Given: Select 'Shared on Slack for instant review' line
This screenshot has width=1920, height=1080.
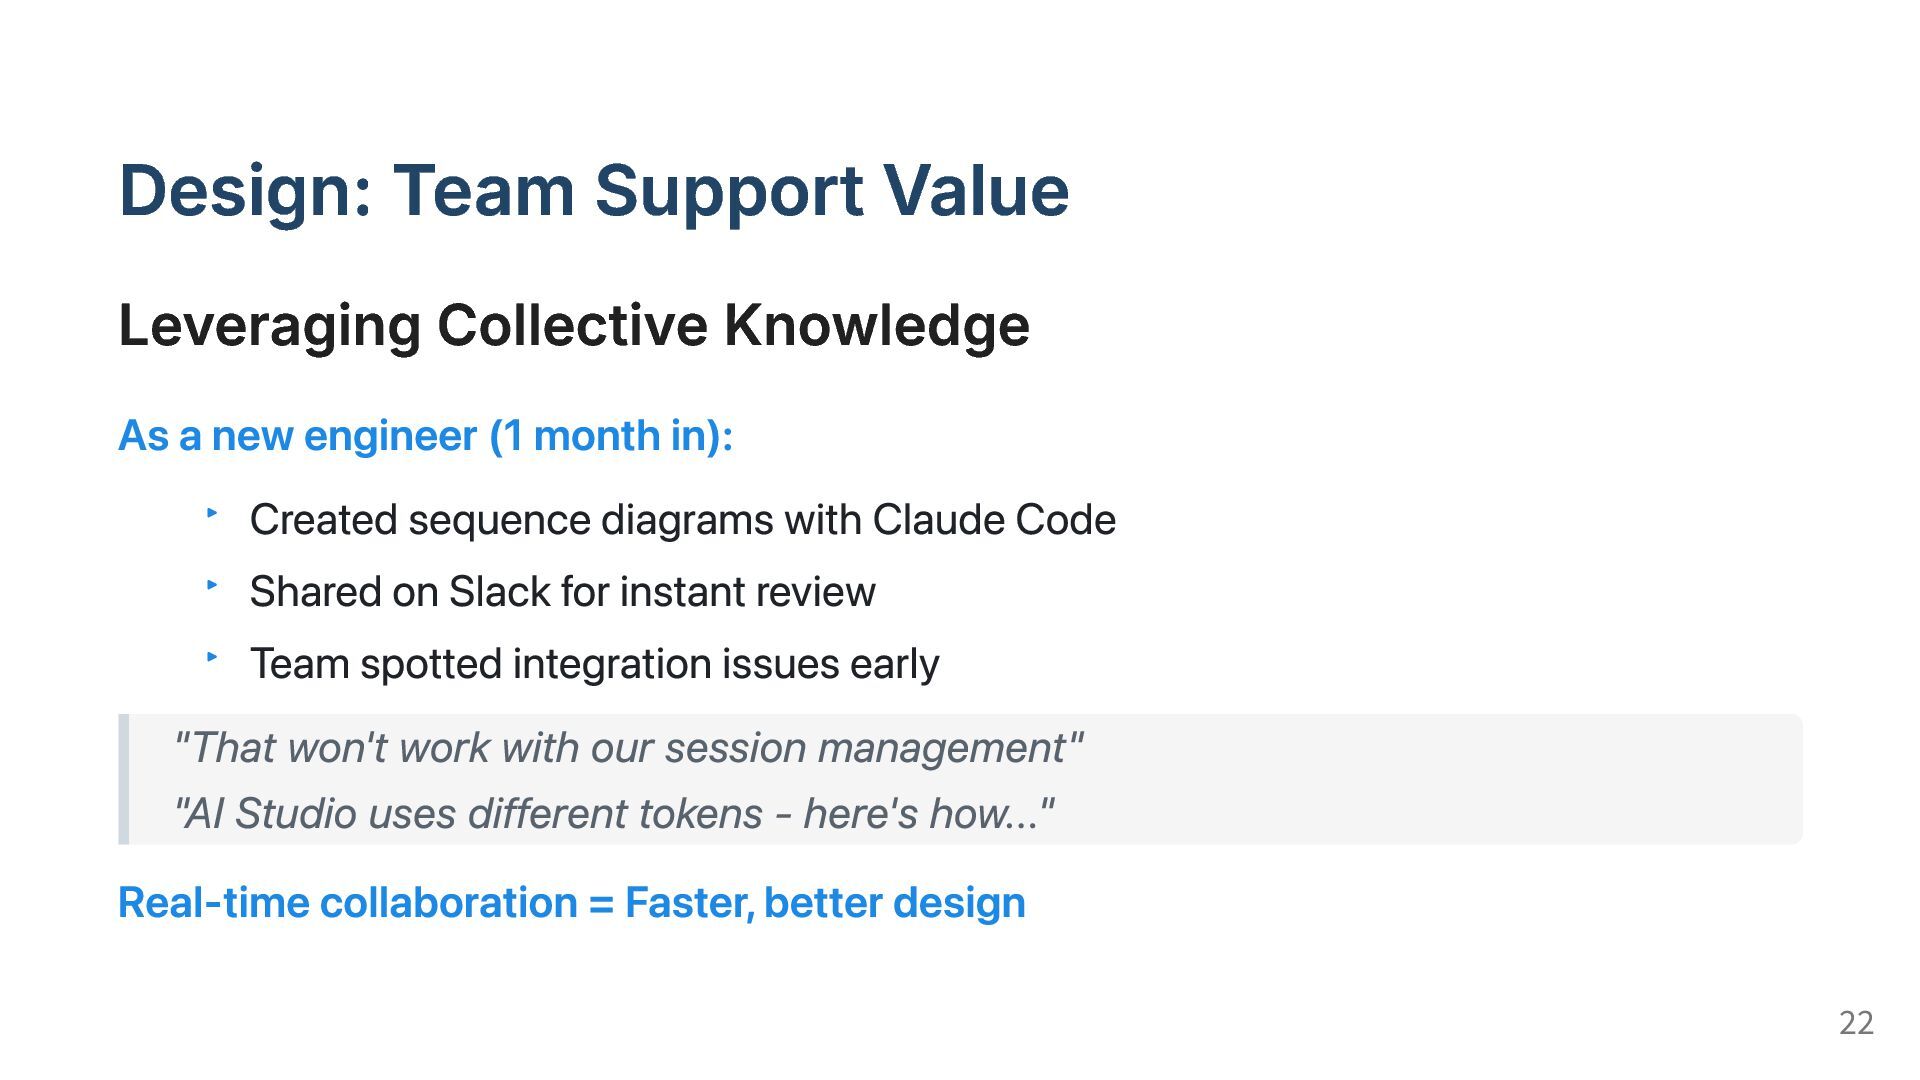Looking at the screenshot, I should coord(563,592).
